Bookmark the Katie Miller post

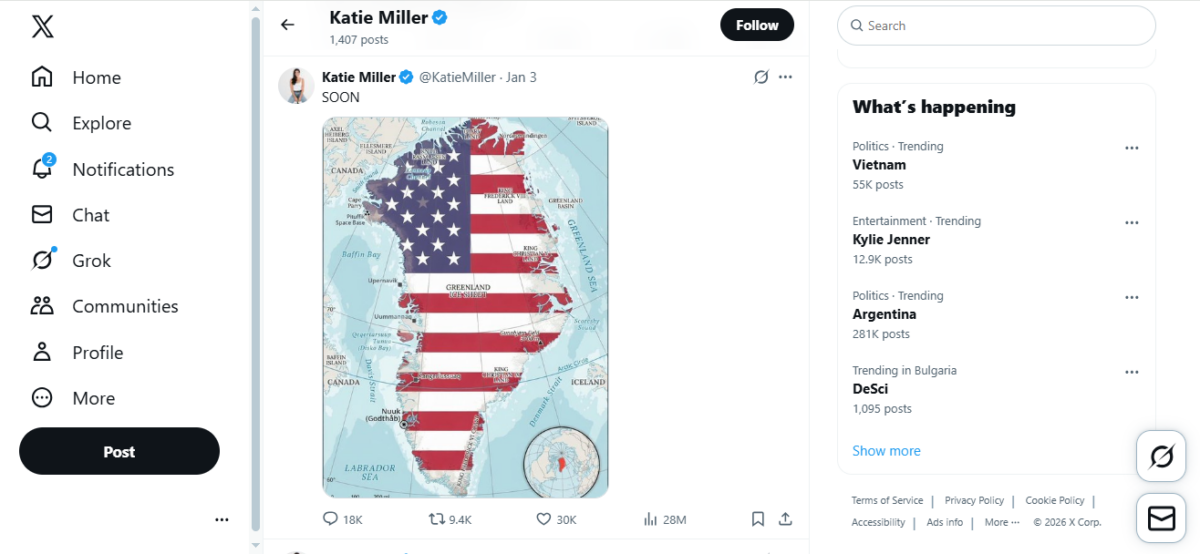(758, 519)
